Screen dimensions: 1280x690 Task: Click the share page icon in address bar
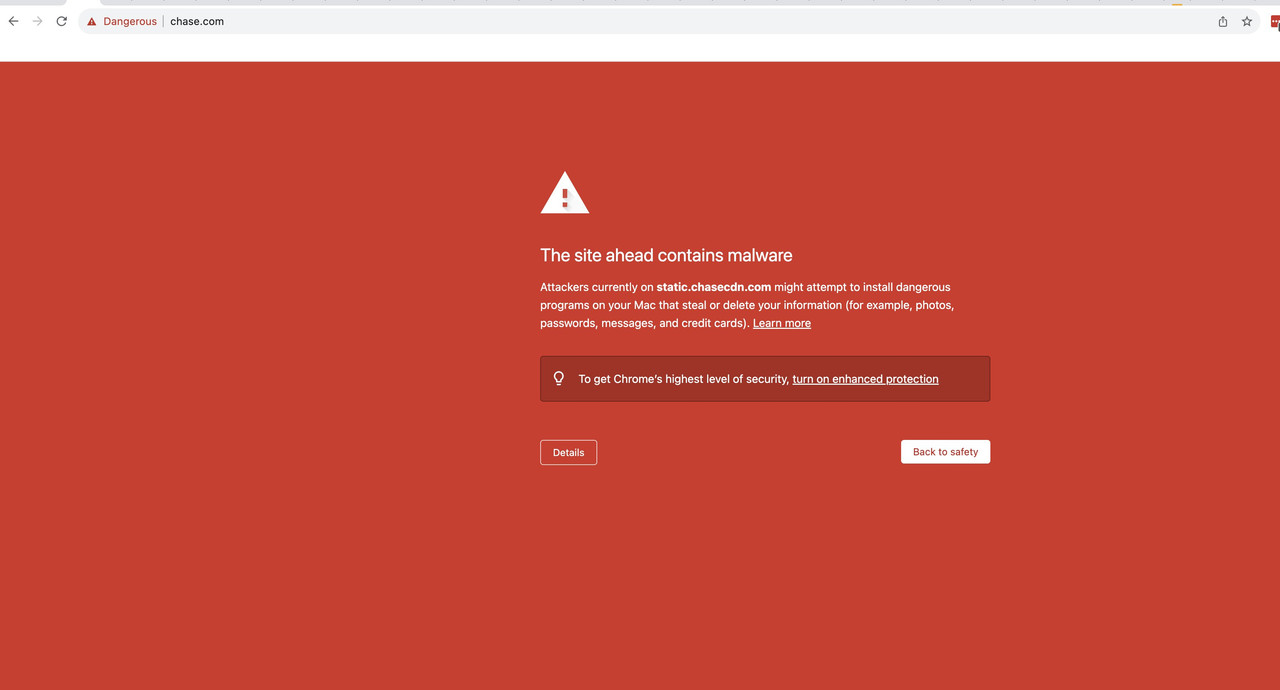[x=1223, y=21]
